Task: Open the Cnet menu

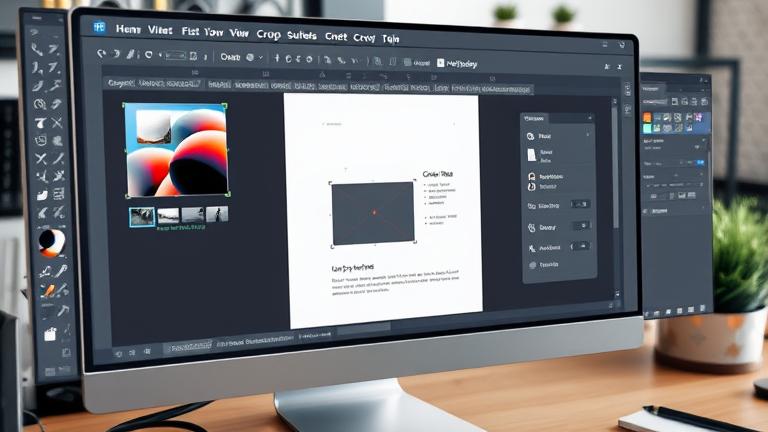Action: click(336, 36)
